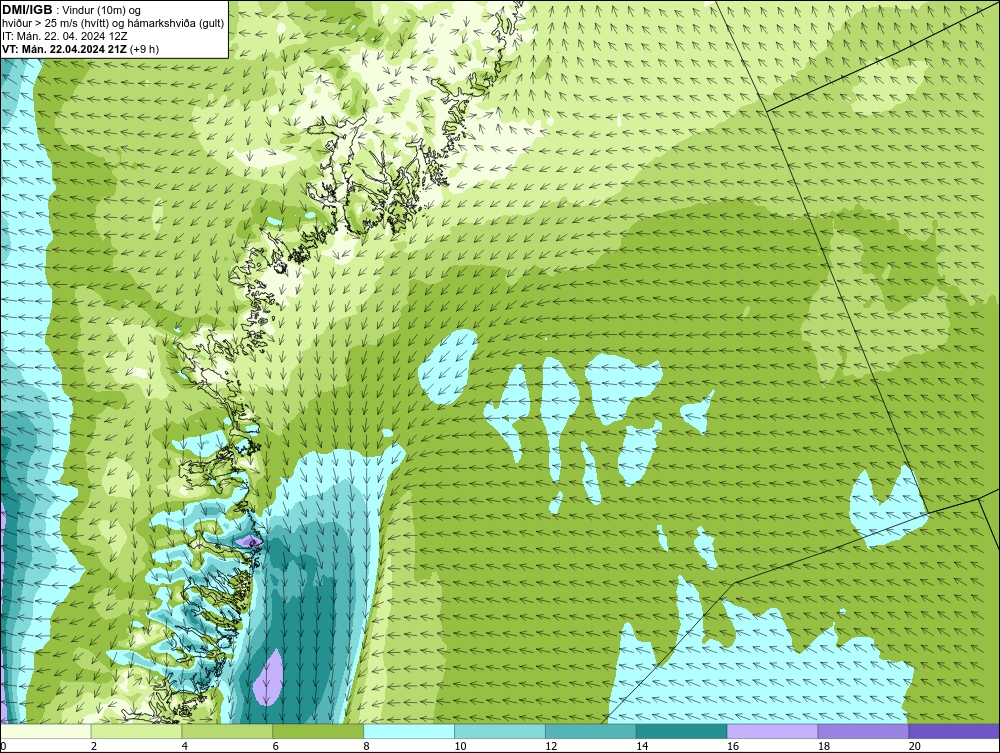Click the "16" label on the color scale
The width and height of the screenshot is (1000, 753).
[x=733, y=746]
